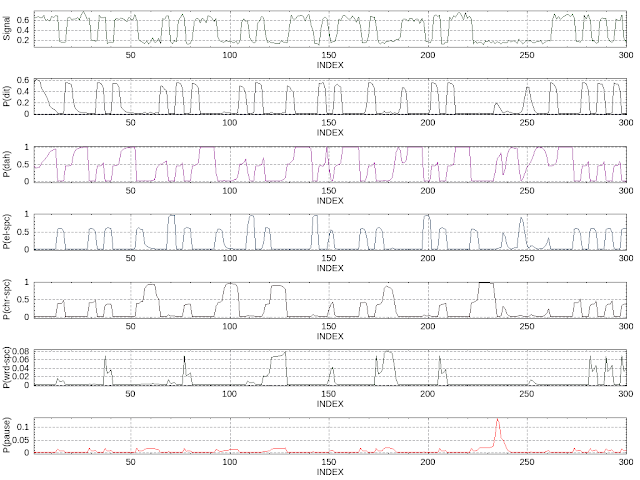Click the 0.5 tick on the P(el-spc) axis
The image size is (640, 480).
[24, 232]
